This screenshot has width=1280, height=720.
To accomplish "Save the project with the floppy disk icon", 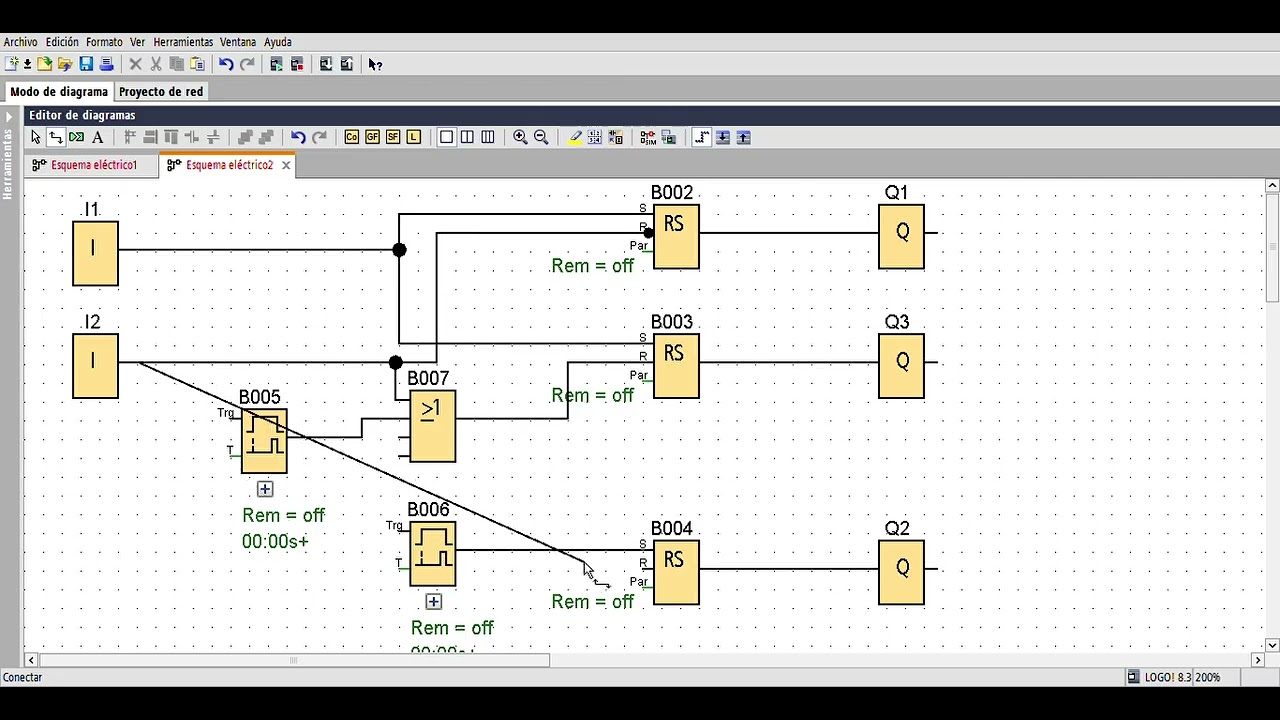I will point(86,64).
